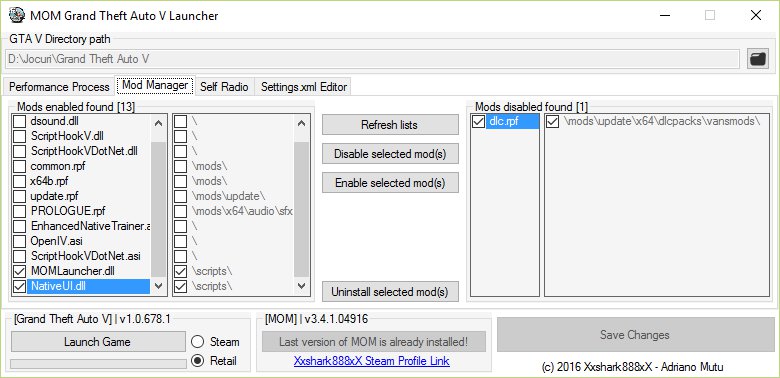The width and height of the screenshot is (780, 378).
Task: Tick the ScriptHookV.dll checkbox
Action: point(19,136)
